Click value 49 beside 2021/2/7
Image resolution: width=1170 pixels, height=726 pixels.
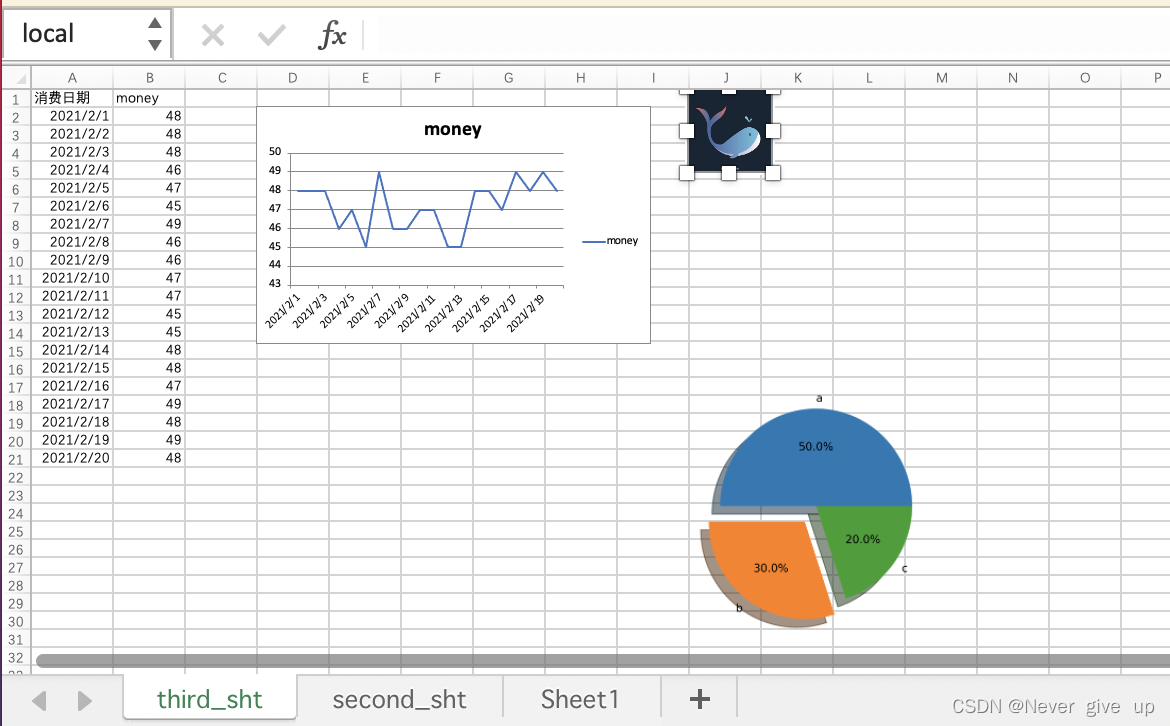pos(149,224)
